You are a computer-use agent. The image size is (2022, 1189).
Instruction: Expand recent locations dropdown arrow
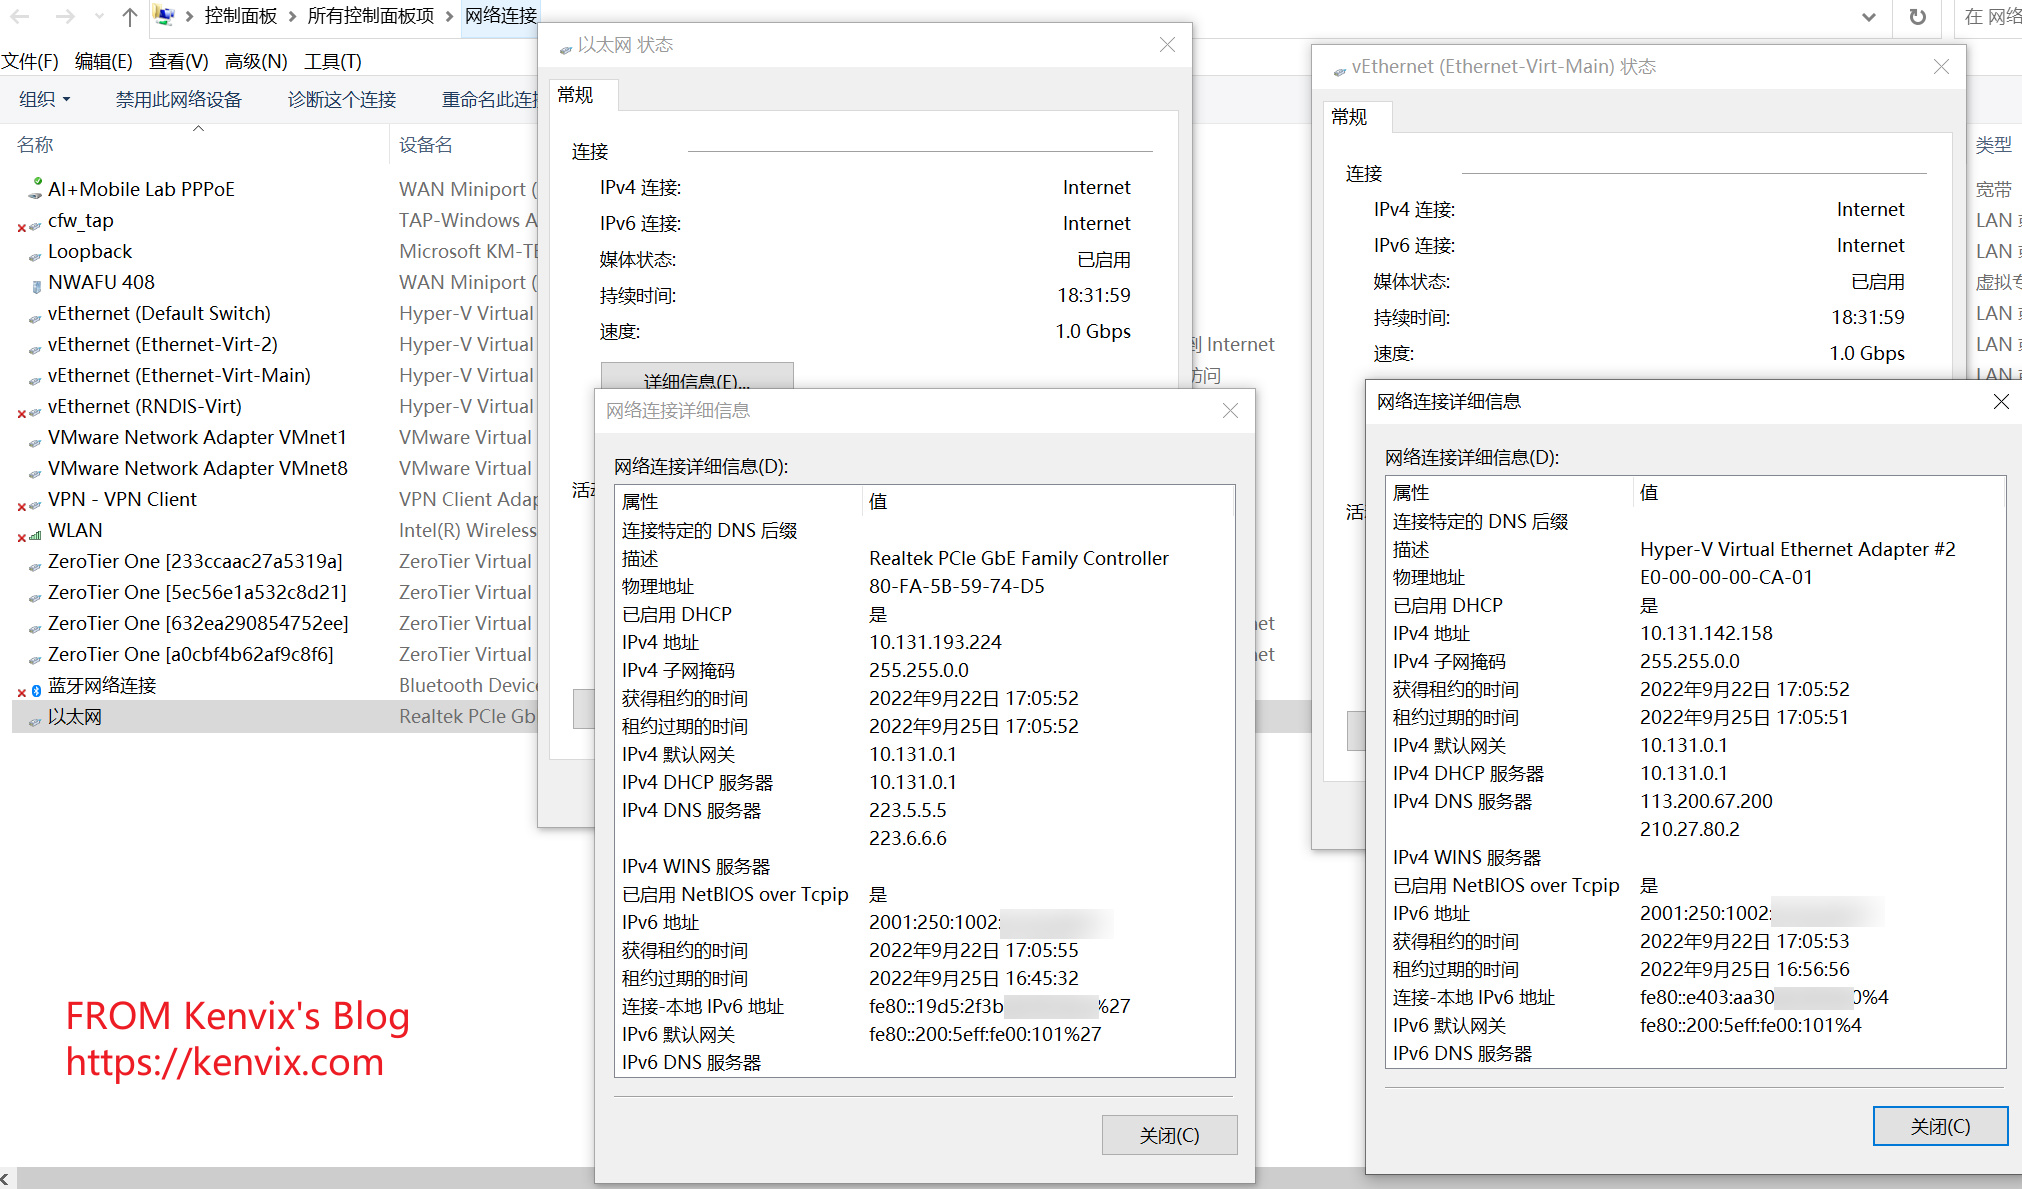(98, 17)
